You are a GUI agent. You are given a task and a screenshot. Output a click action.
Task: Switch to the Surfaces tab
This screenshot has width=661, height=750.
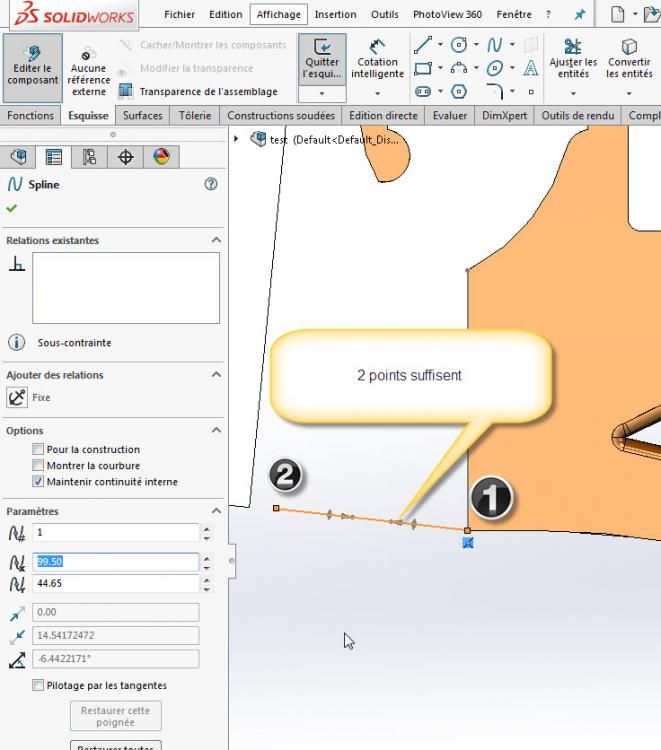point(143,115)
